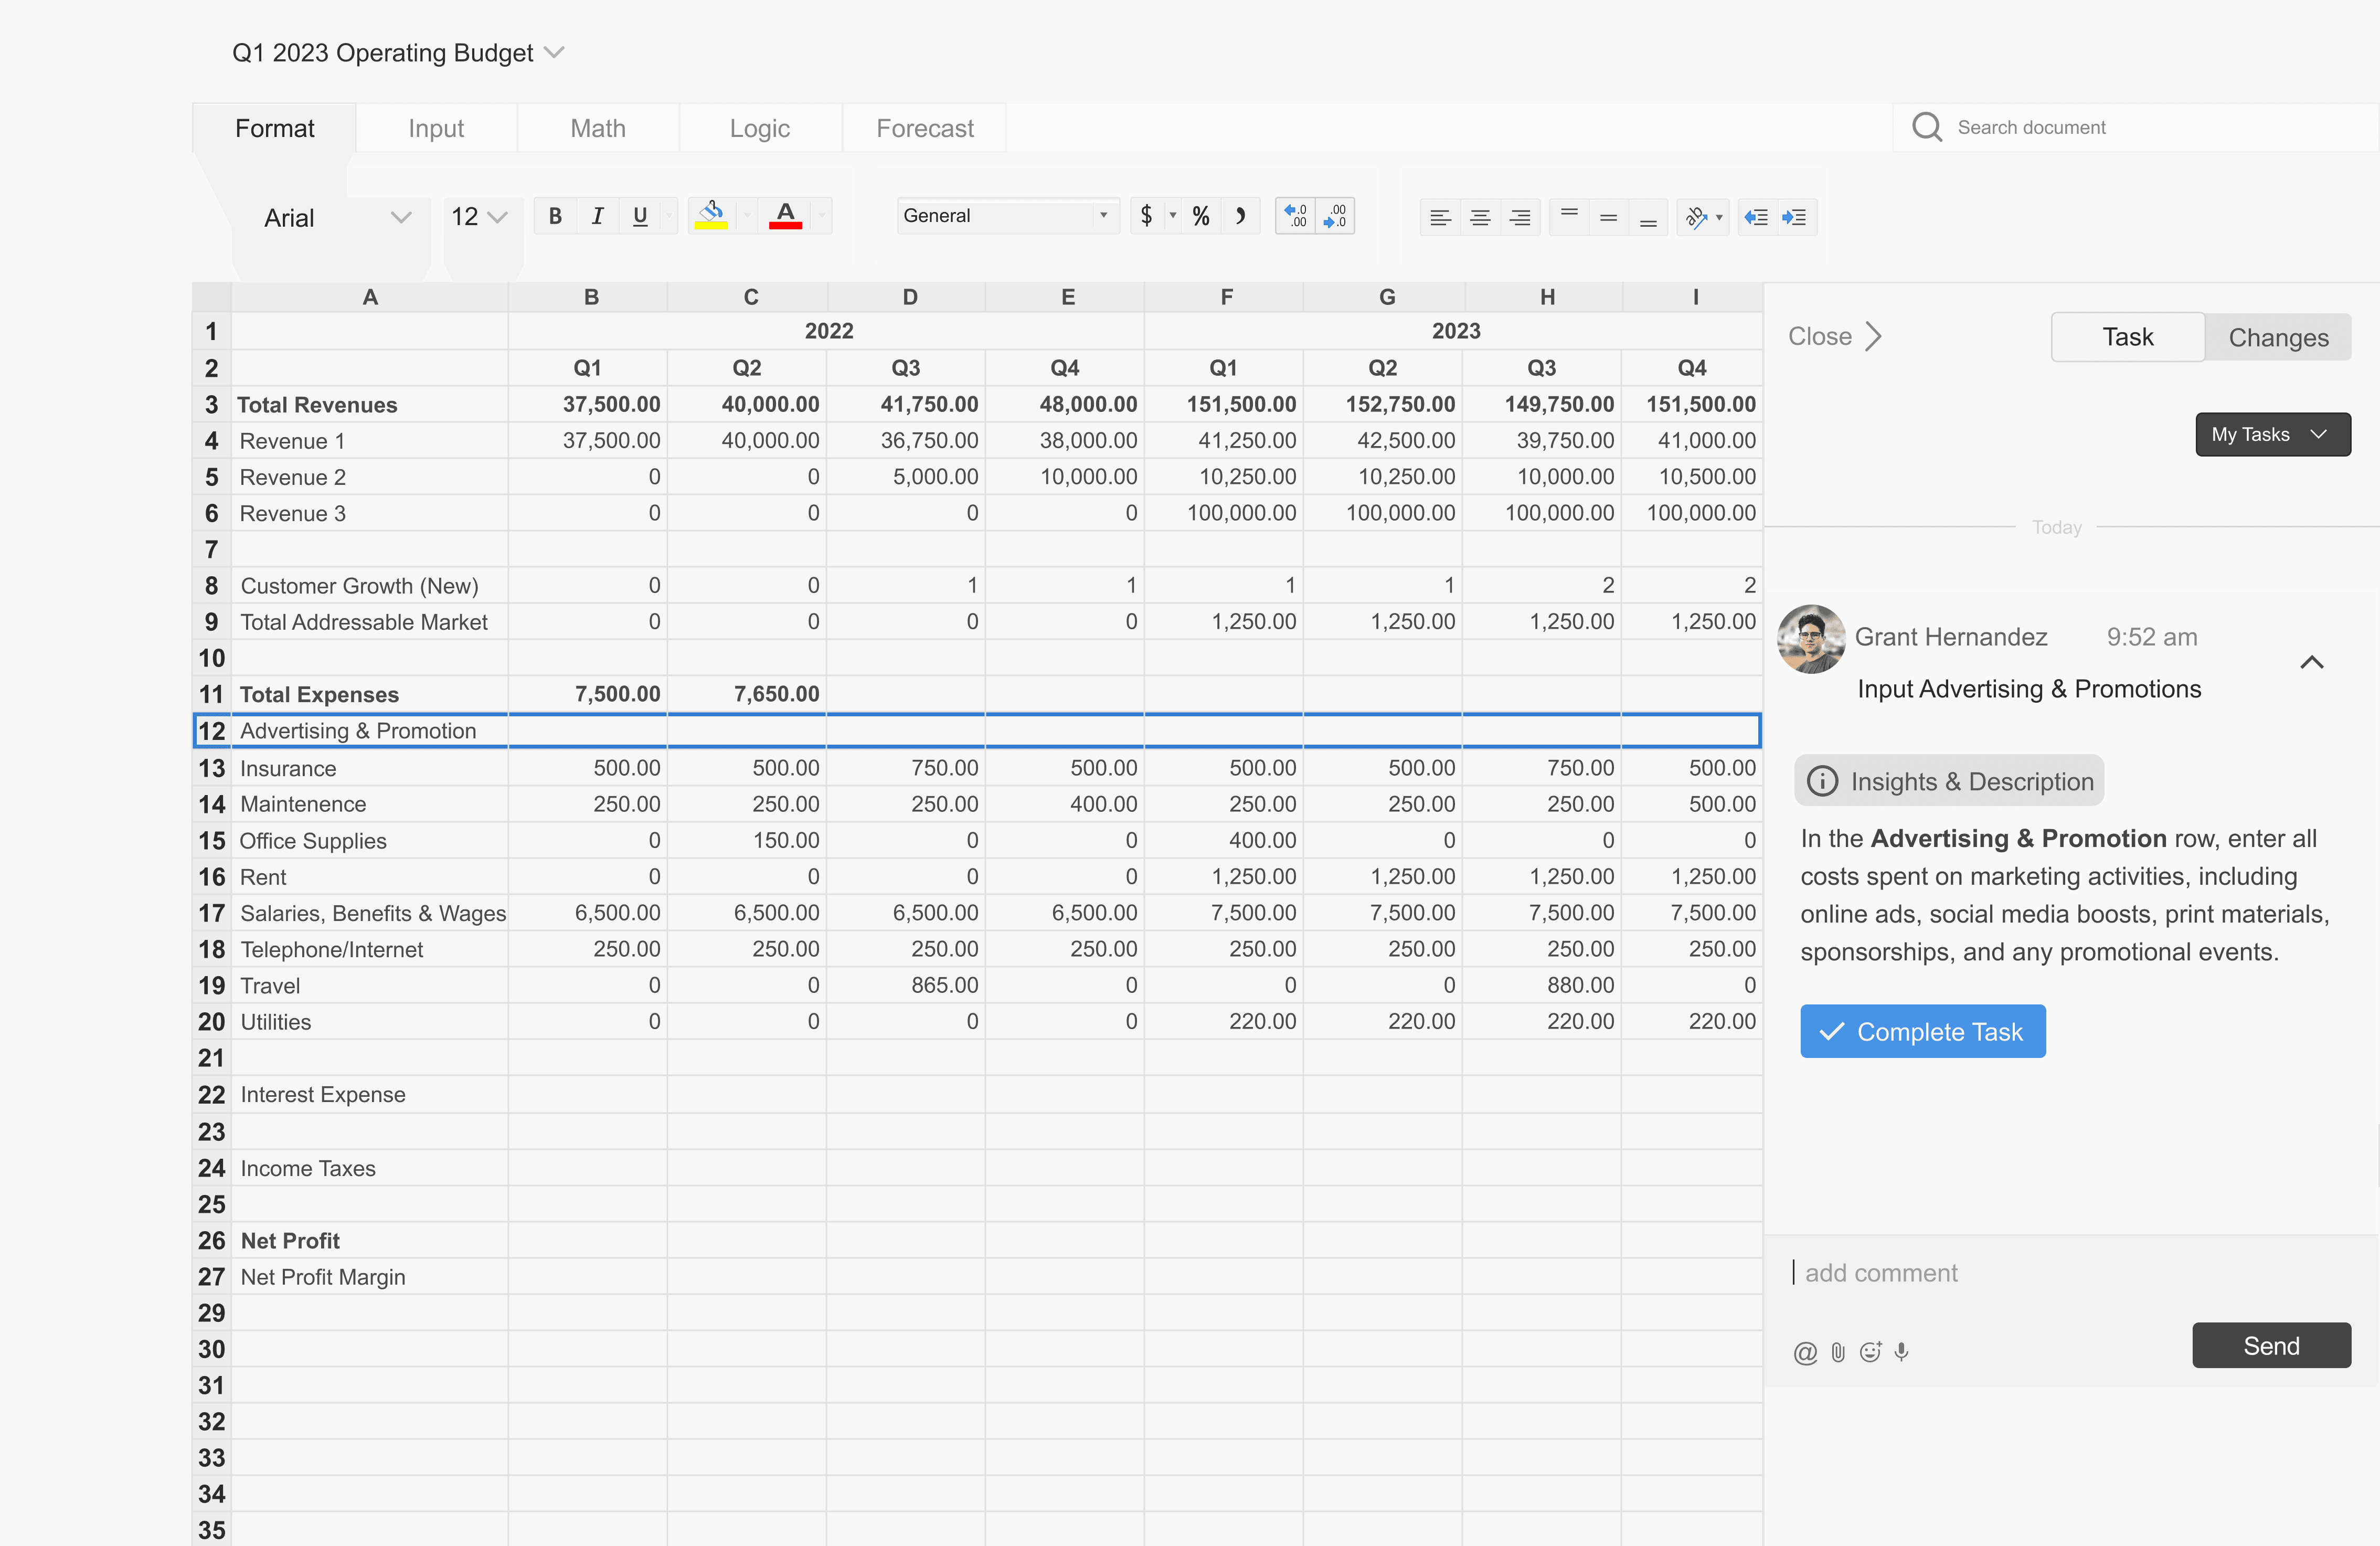The width and height of the screenshot is (2380, 1546).
Task: Insert emoji in comment
Action: pyautogui.click(x=1870, y=1352)
